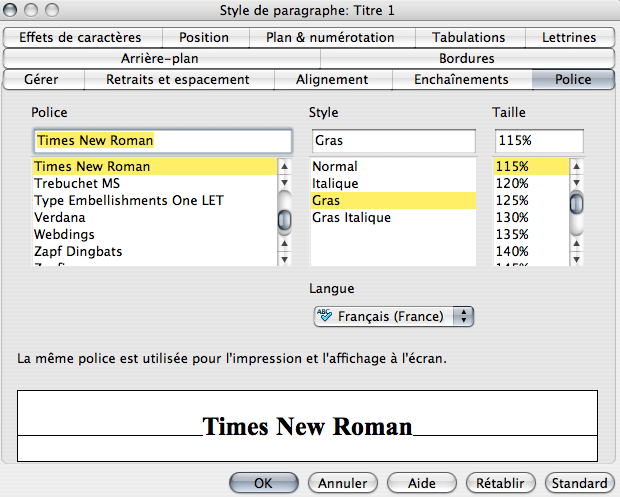Select the Lettrines tab

[x=570, y=38]
